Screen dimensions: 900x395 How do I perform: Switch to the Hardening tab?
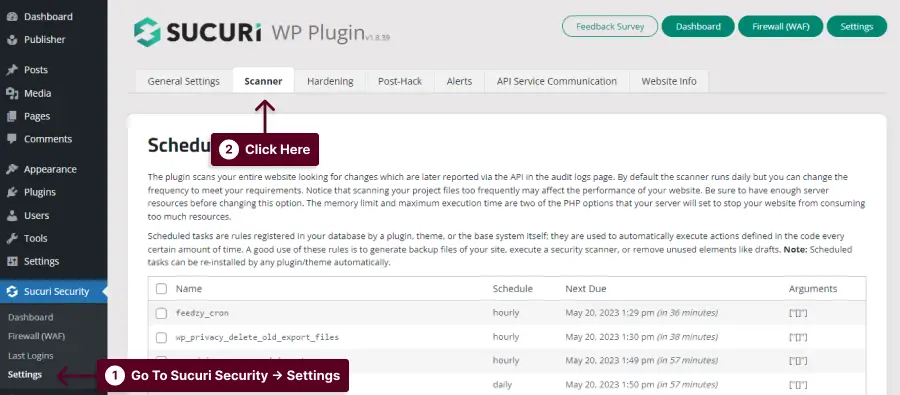click(330, 81)
